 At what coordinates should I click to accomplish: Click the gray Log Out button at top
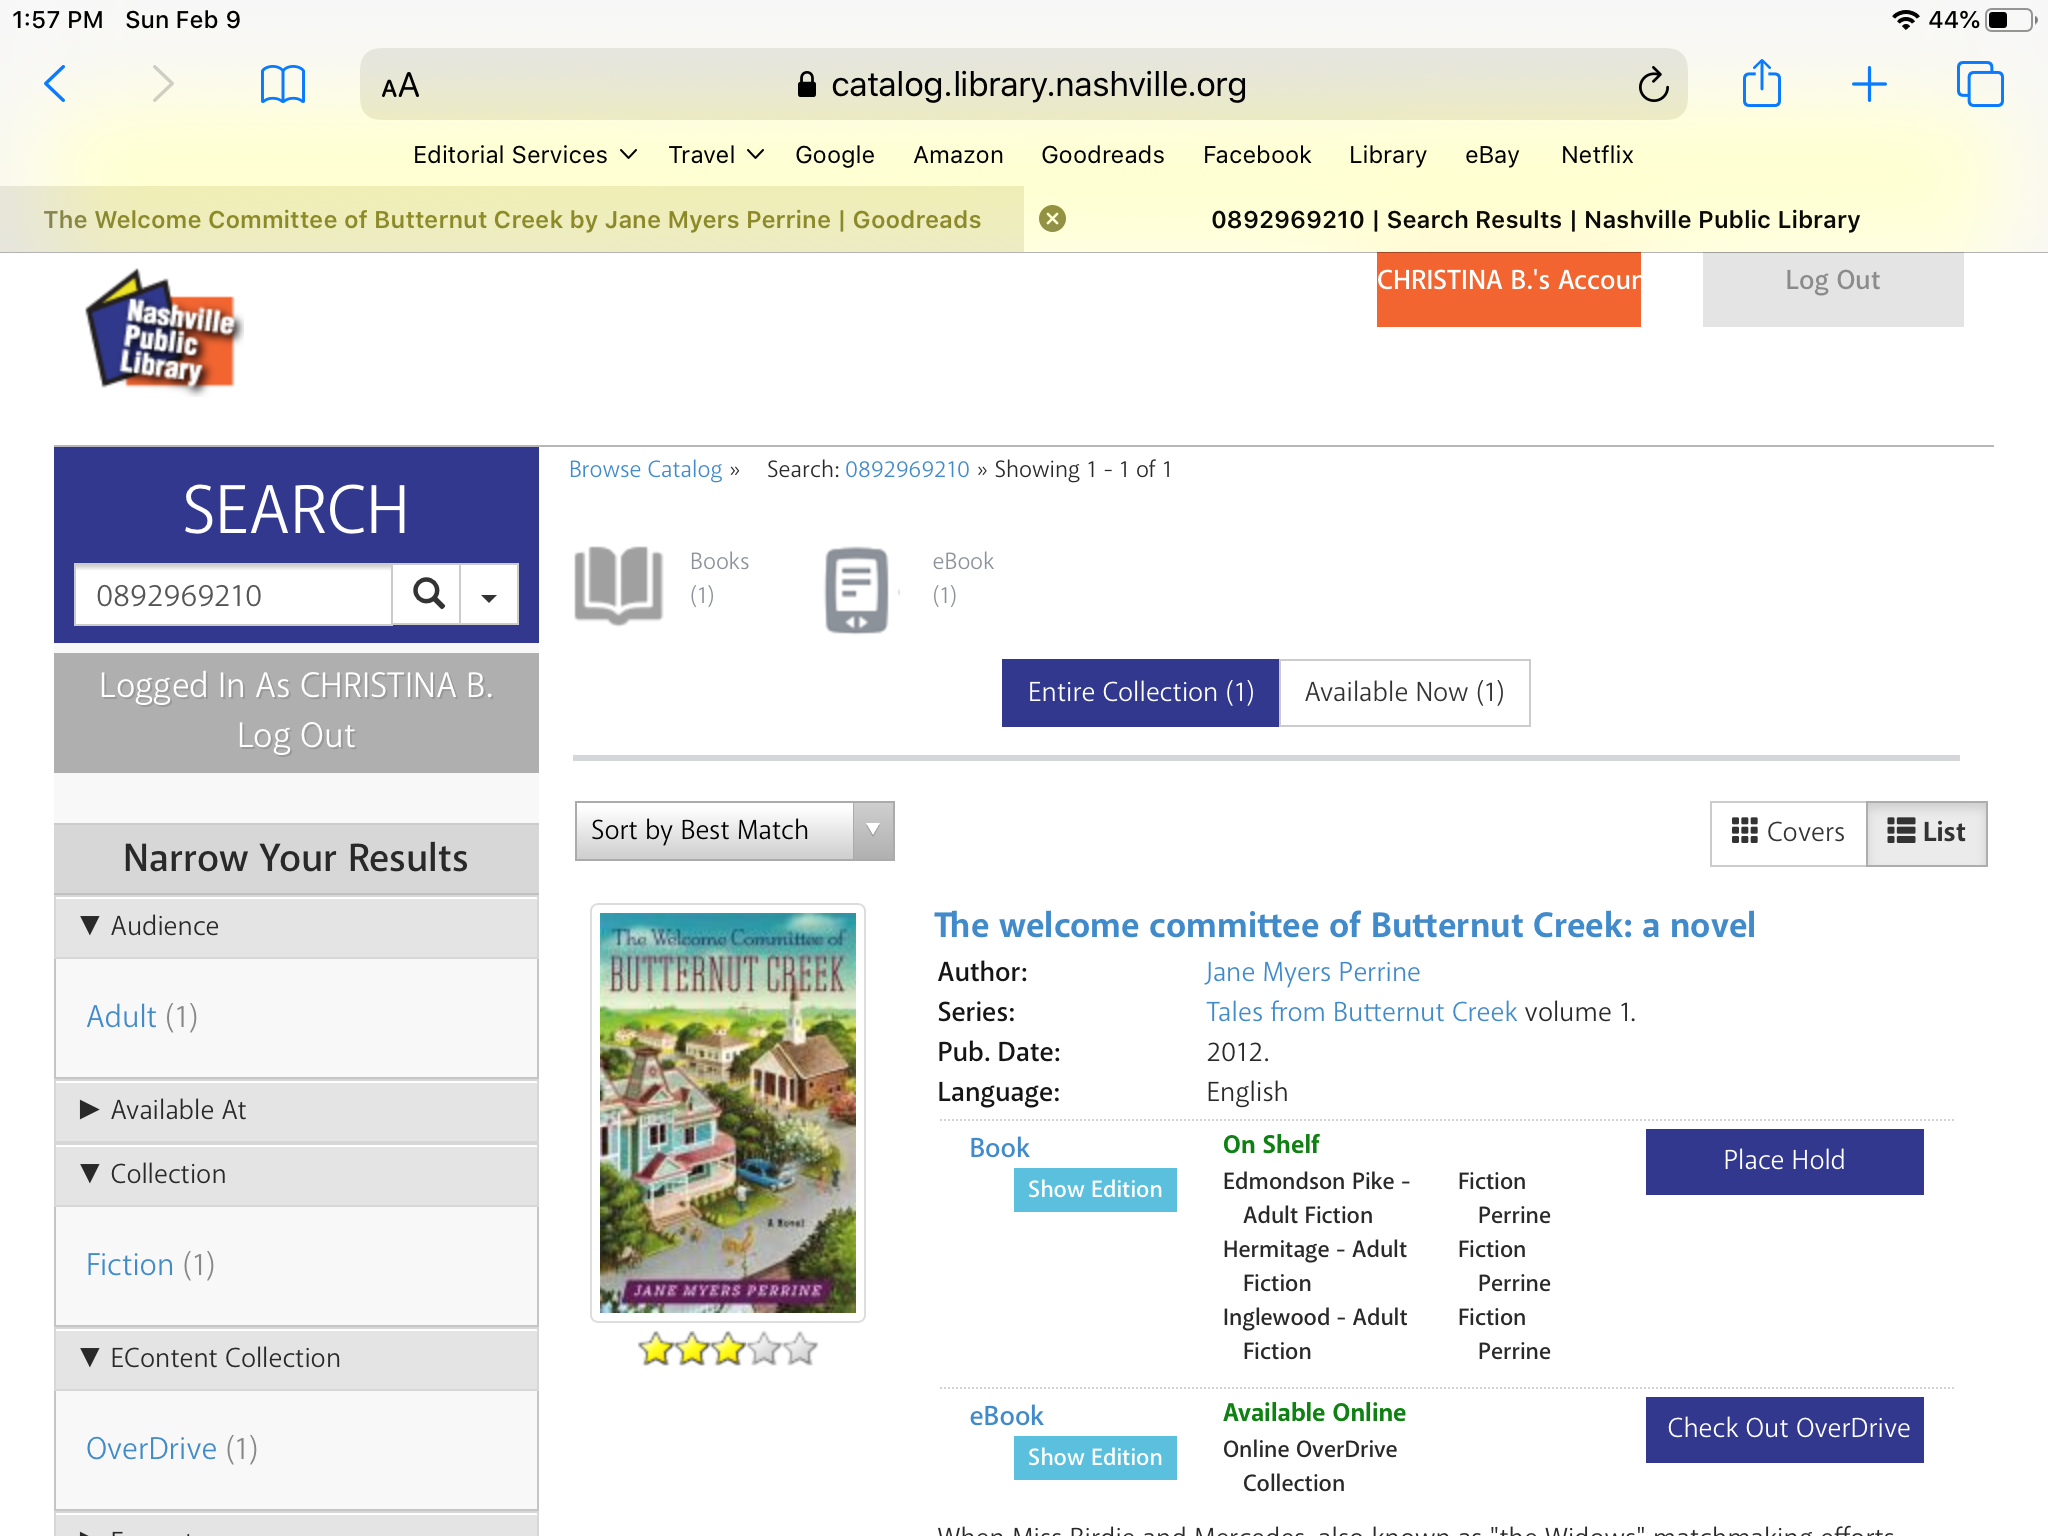(1832, 288)
